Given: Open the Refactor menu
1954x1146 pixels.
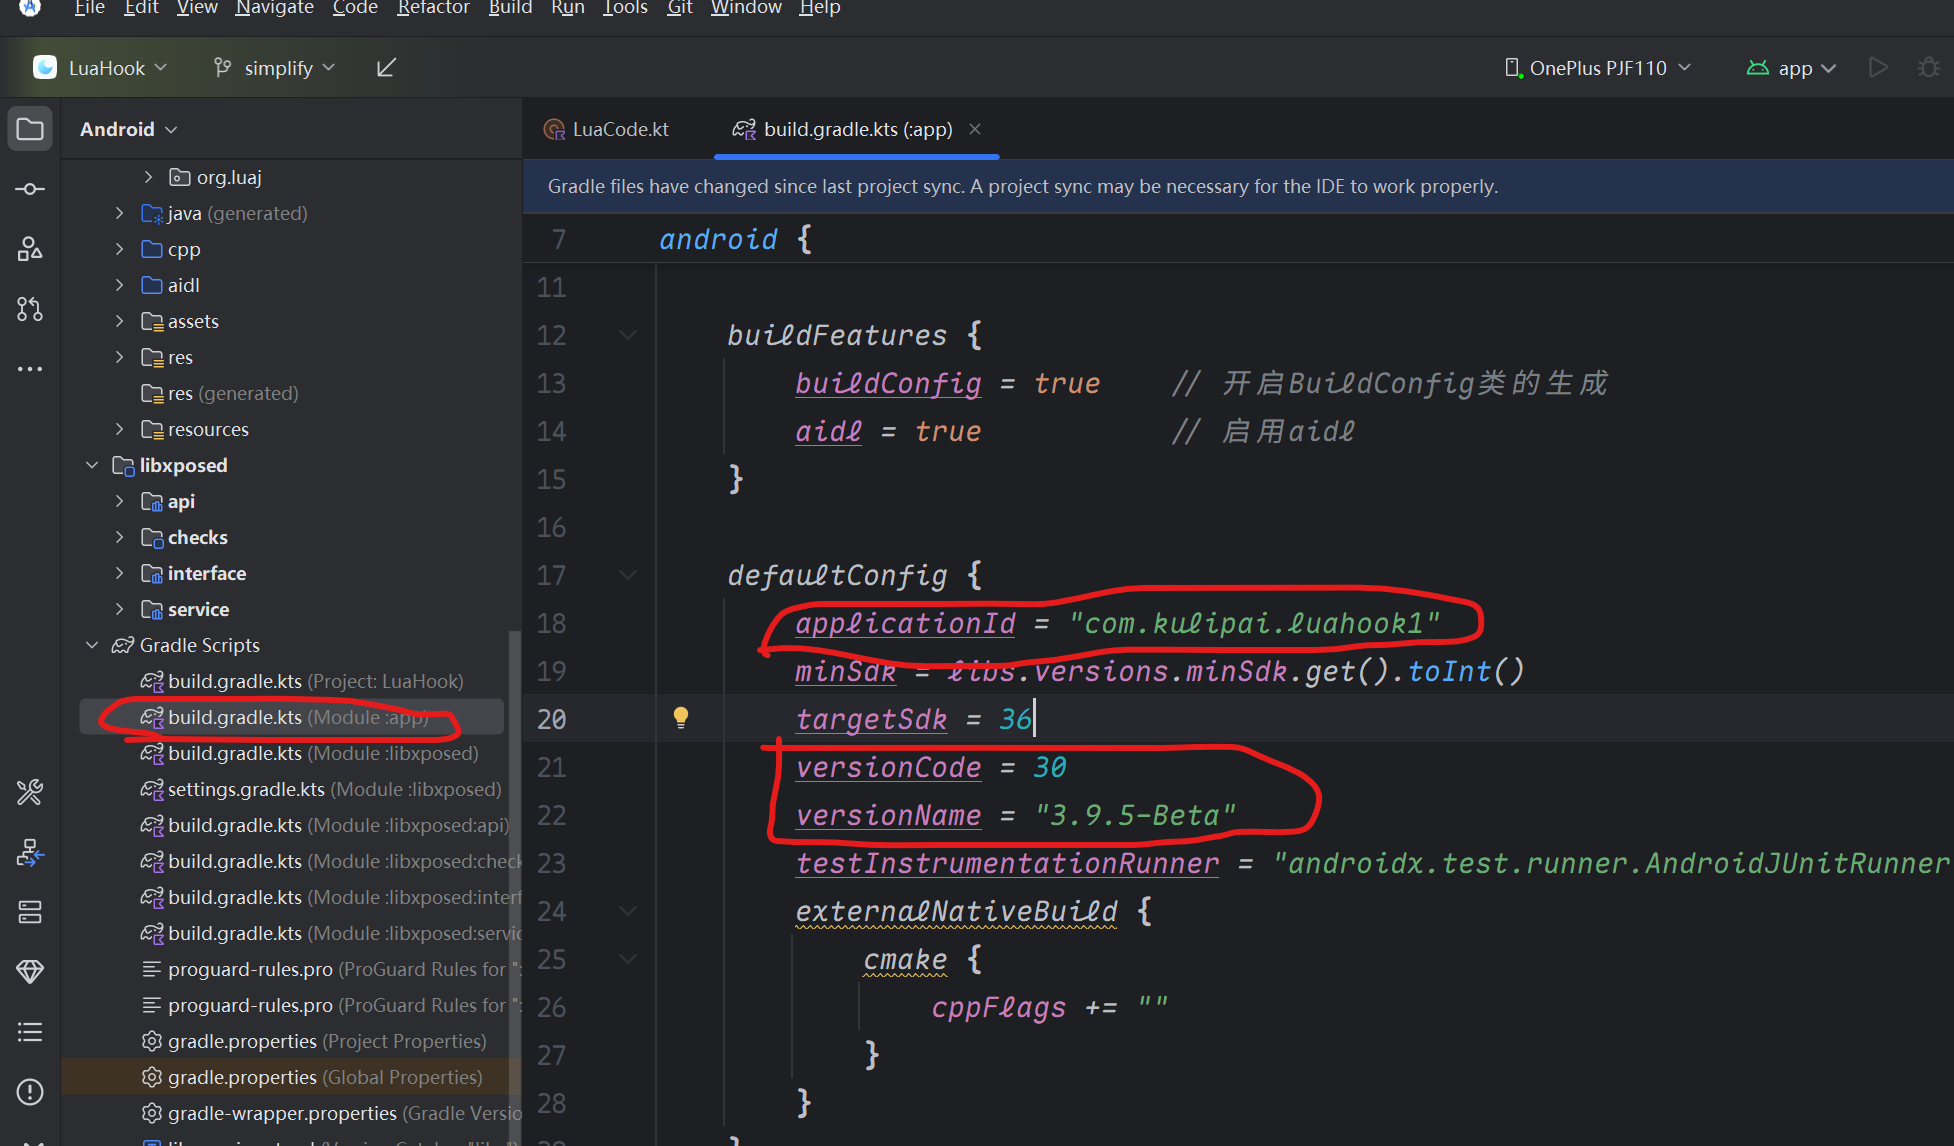Looking at the screenshot, I should coord(432,8).
